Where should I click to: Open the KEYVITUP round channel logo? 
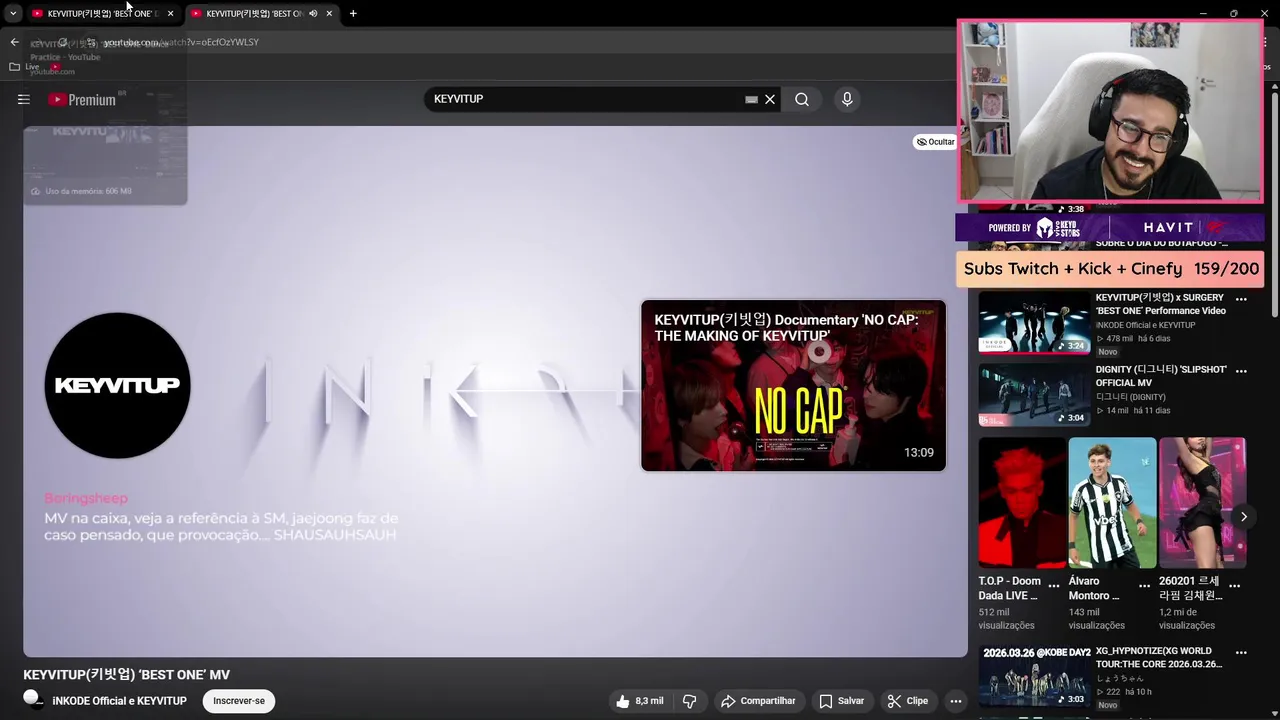pos(118,385)
